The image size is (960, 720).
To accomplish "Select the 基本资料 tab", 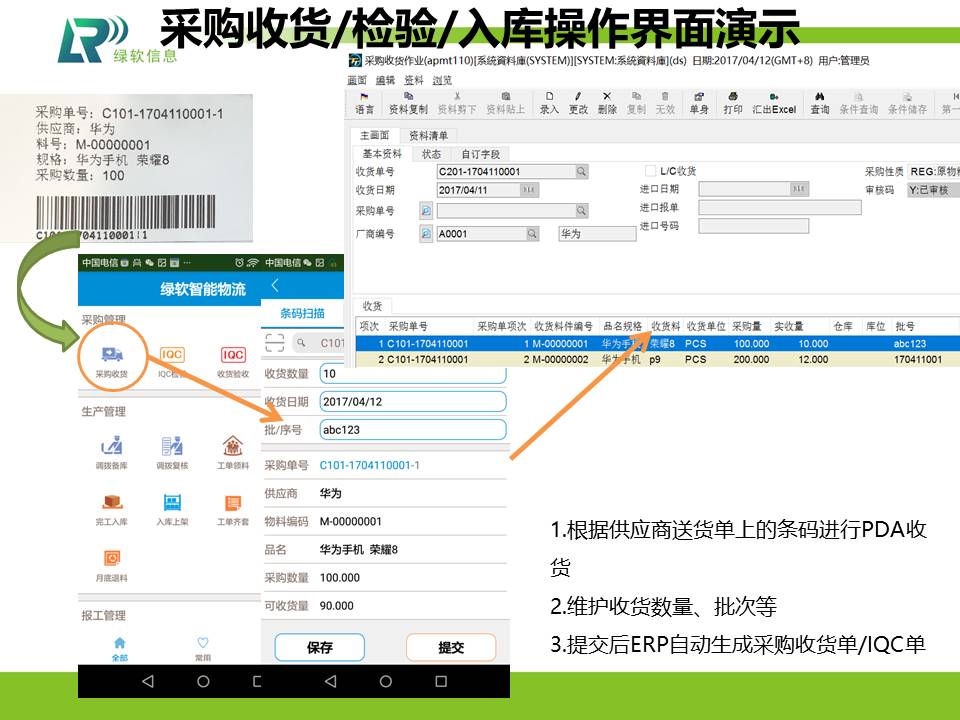I will (382, 154).
